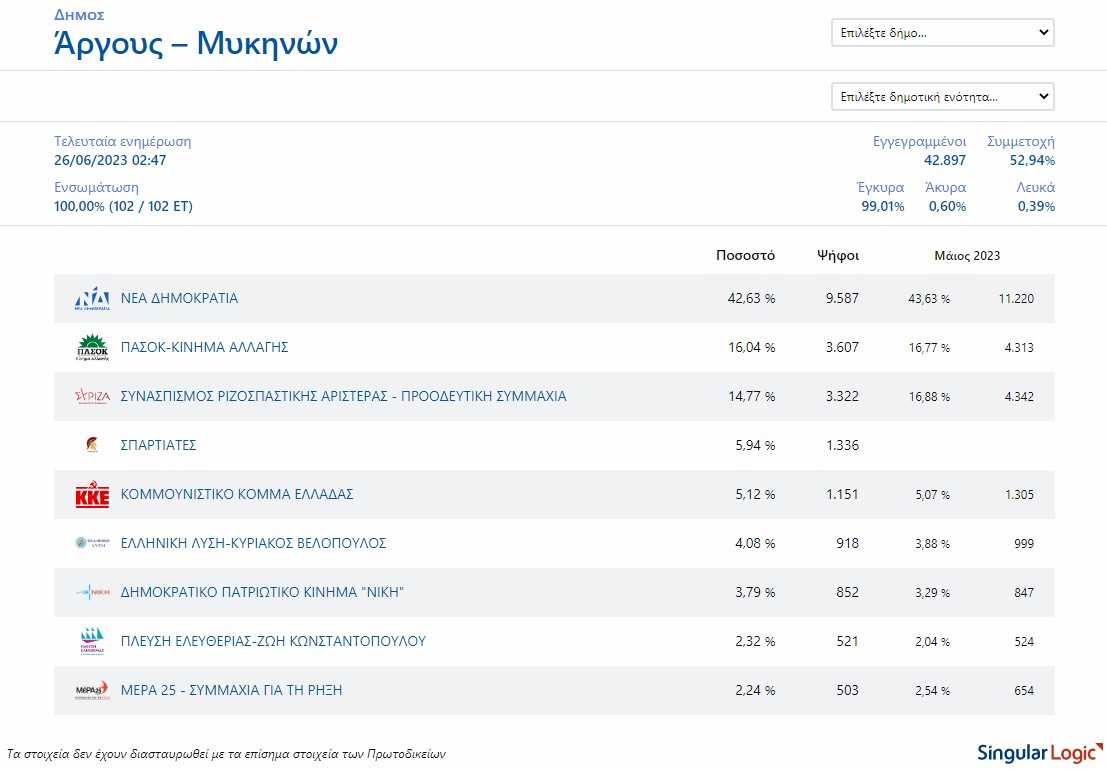Click the Πλεύση Ελευθερίας sailboat logo
The image size is (1107, 769).
(x=92, y=642)
